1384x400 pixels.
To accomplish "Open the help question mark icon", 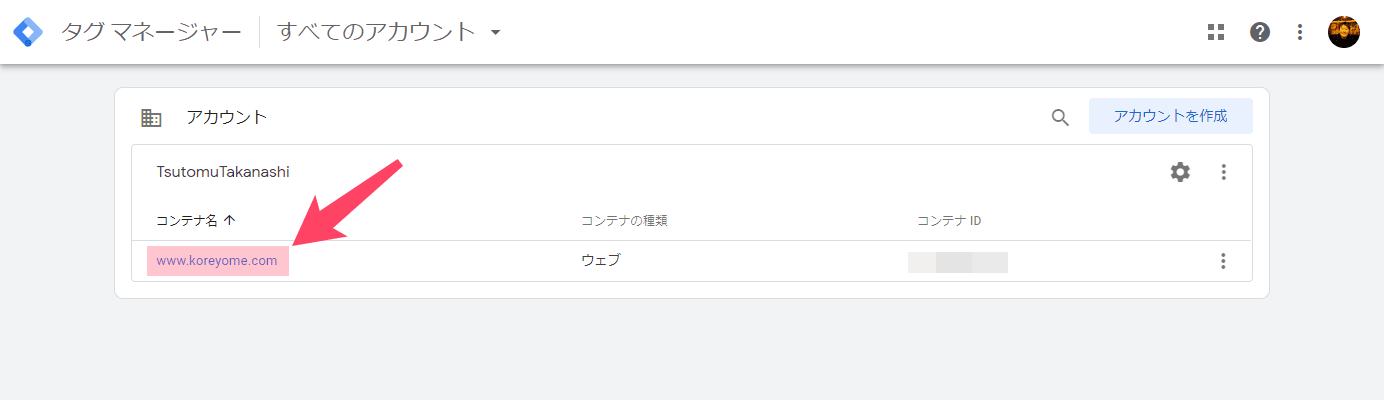I will (1260, 32).
